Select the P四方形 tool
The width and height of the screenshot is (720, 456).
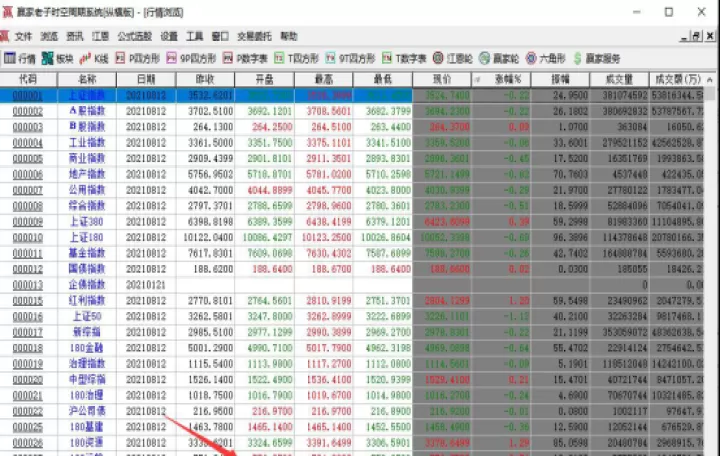(137, 58)
